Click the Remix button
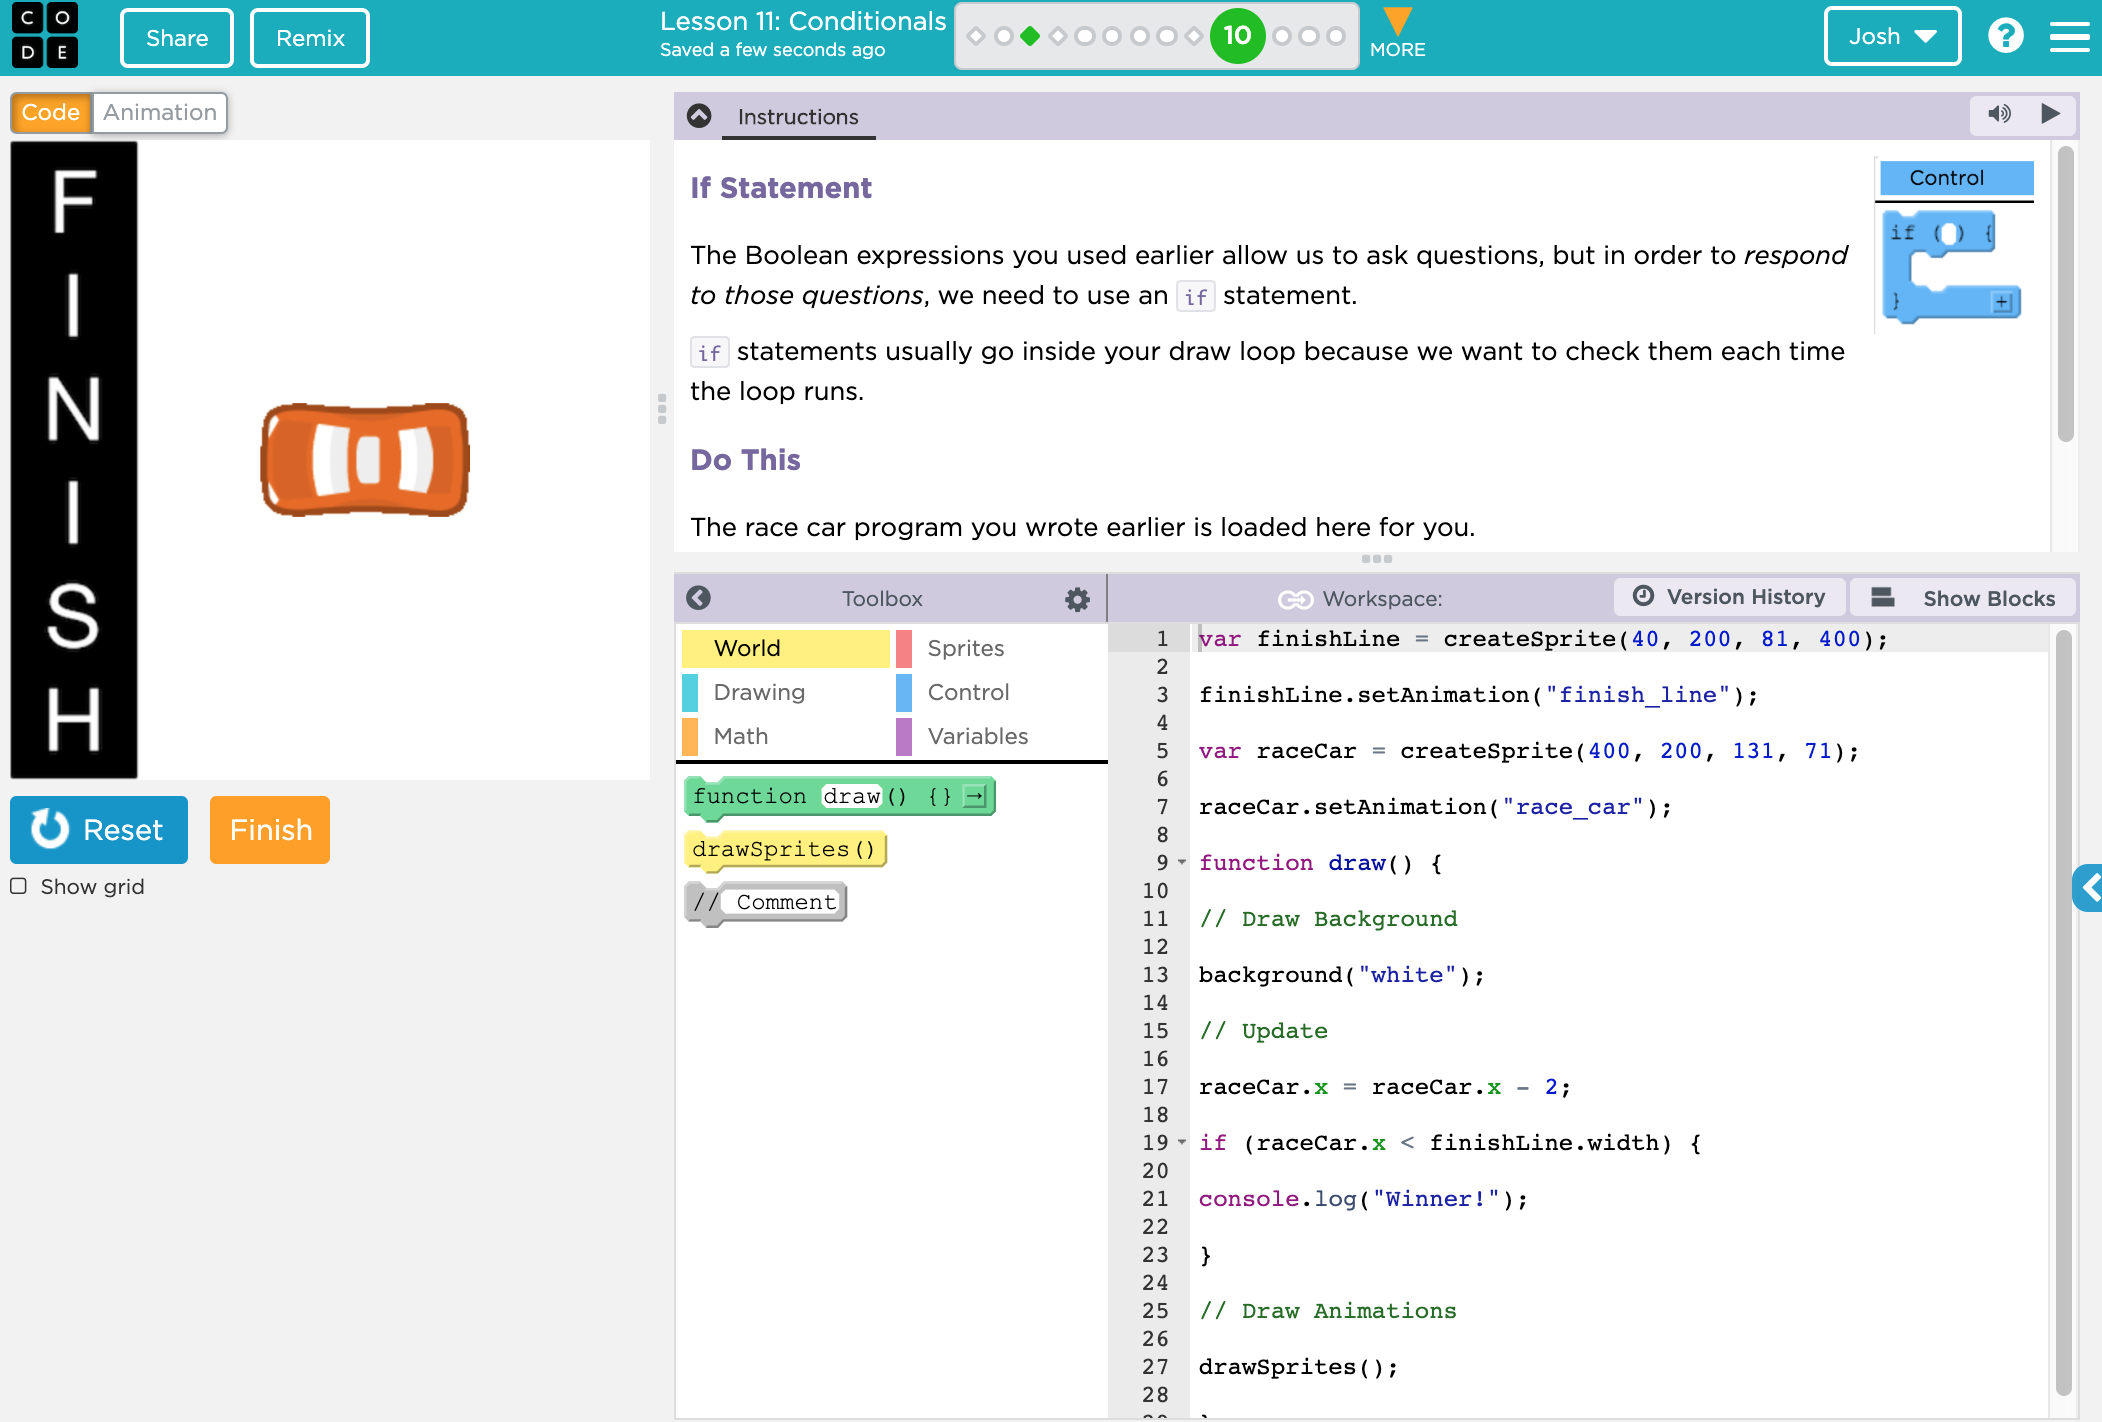The width and height of the screenshot is (2102, 1422). [x=306, y=38]
